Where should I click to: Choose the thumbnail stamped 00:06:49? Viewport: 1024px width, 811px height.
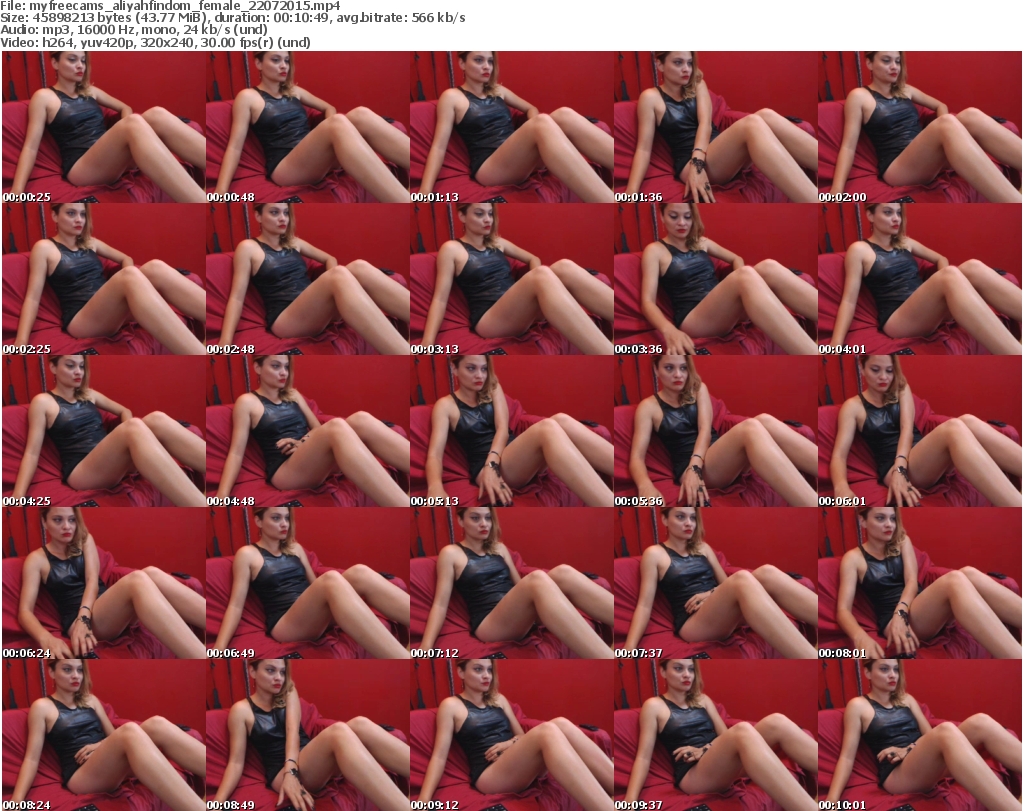pyautogui.click(x=308, y=584)
